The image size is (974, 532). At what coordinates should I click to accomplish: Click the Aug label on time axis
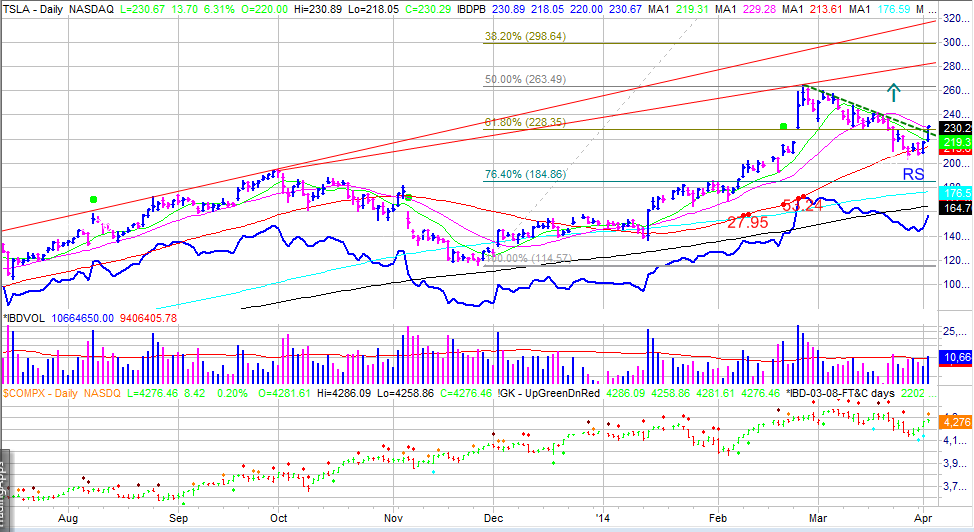[x=68, y=518]
